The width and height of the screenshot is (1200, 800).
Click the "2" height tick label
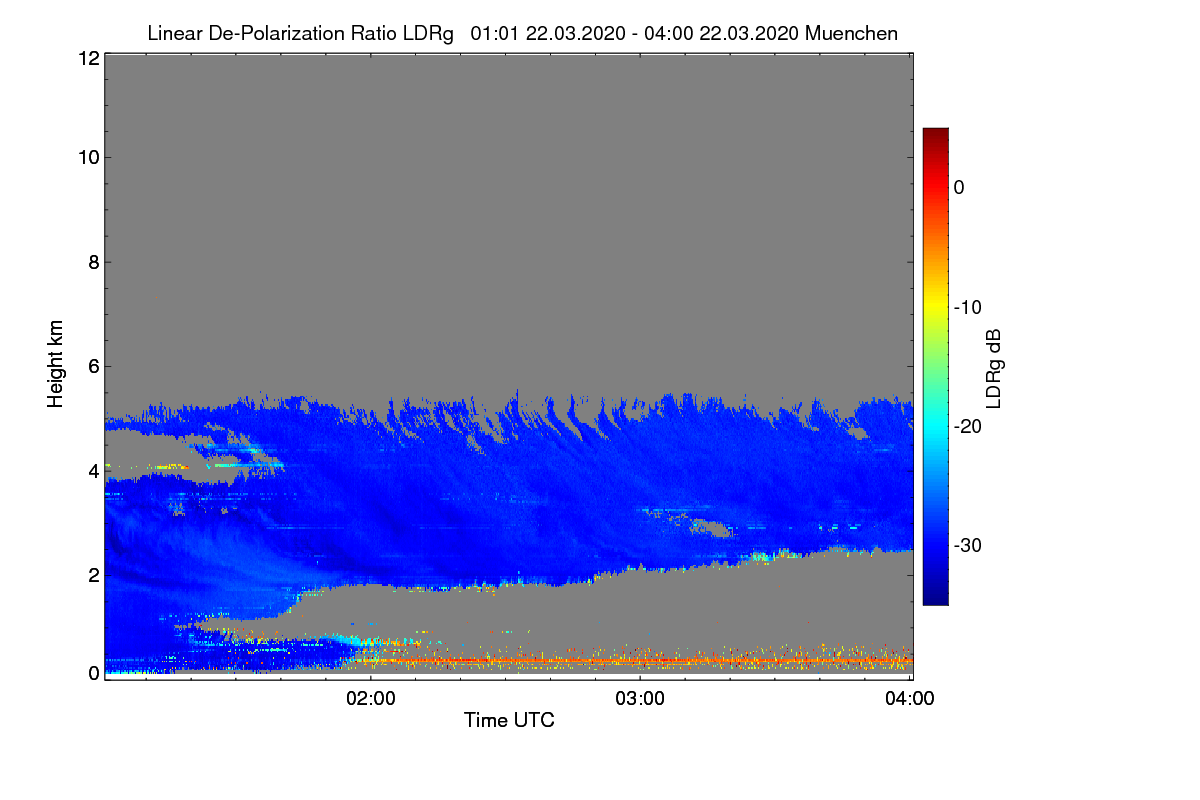(93, 574)
